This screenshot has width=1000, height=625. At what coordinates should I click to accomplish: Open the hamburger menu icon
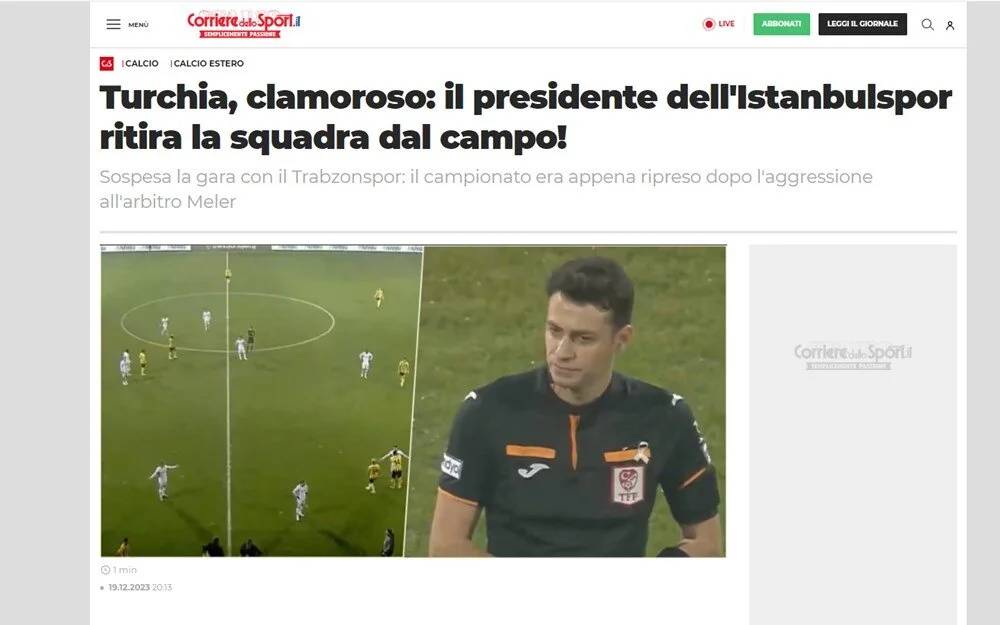114,24
